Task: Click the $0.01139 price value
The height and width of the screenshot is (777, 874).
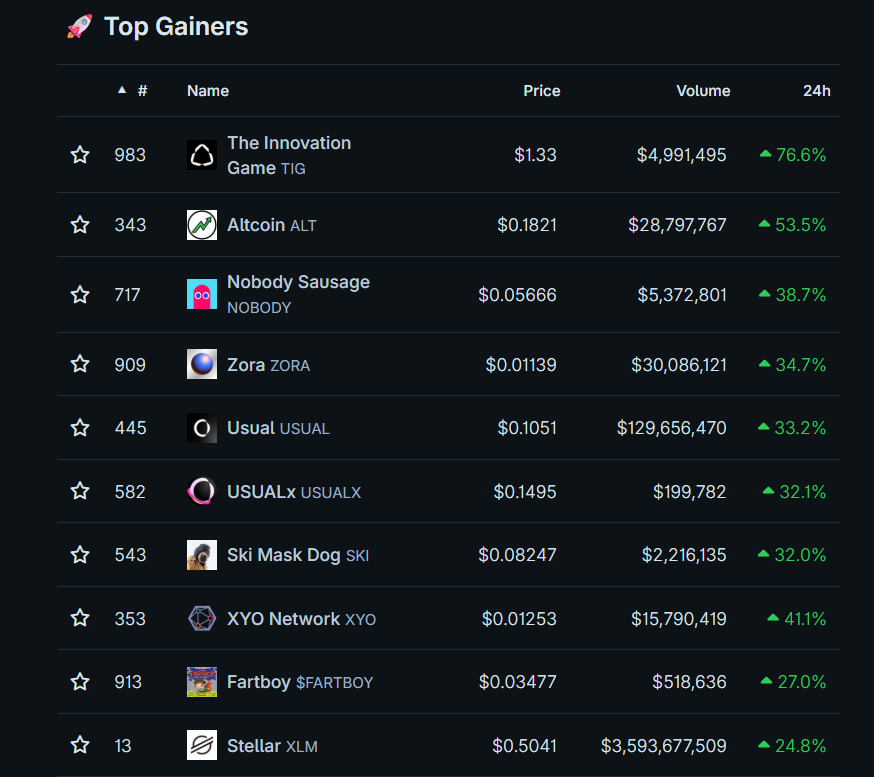Action: click(x=521, y=365)
